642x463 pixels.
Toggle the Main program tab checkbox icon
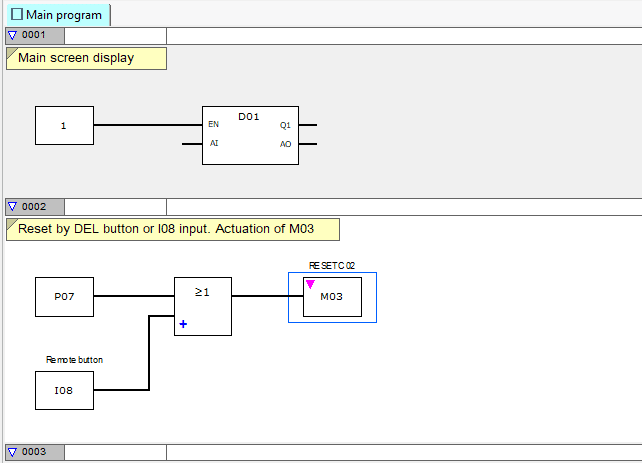coord(17,14)
